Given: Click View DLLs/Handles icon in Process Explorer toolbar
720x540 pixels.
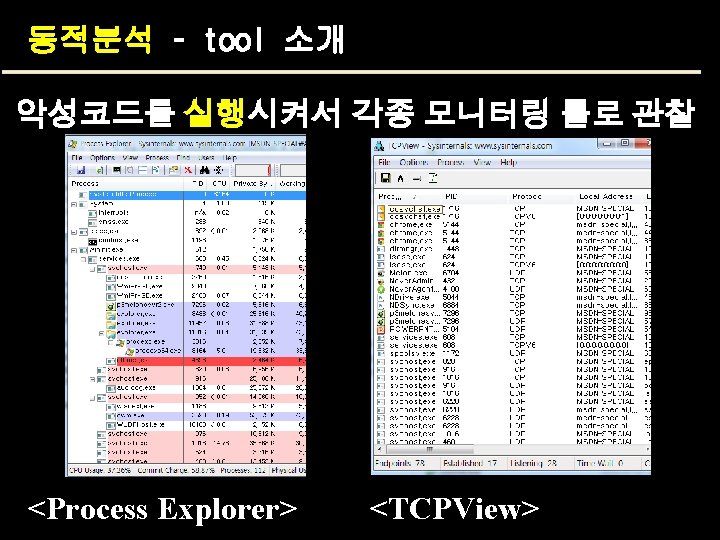Looking at the screenshot, I should pyautogui.click(x=155, y=170).
